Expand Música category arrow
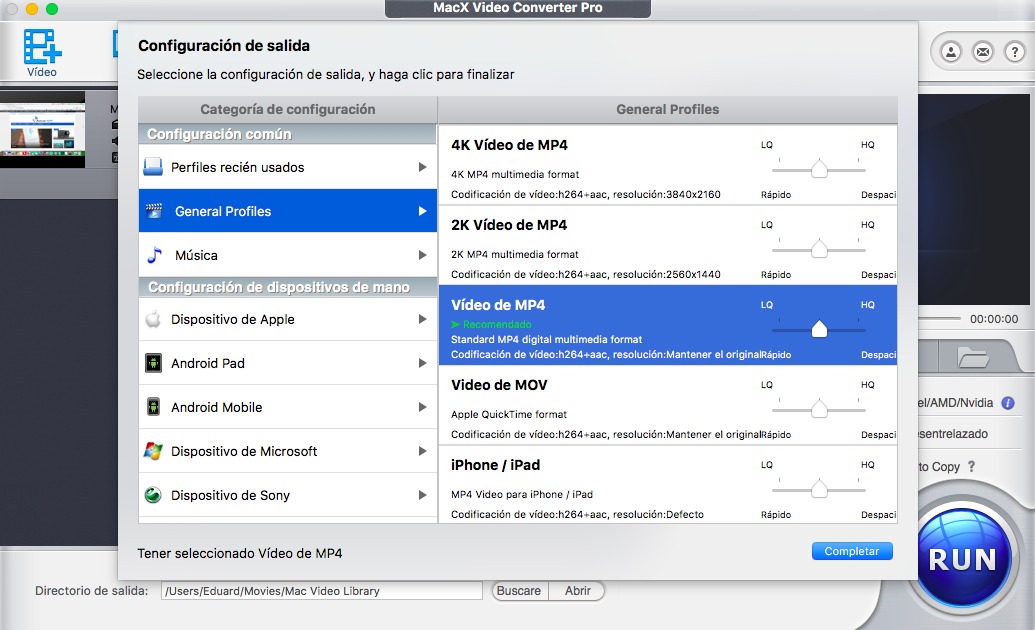 tap(422, 255)
